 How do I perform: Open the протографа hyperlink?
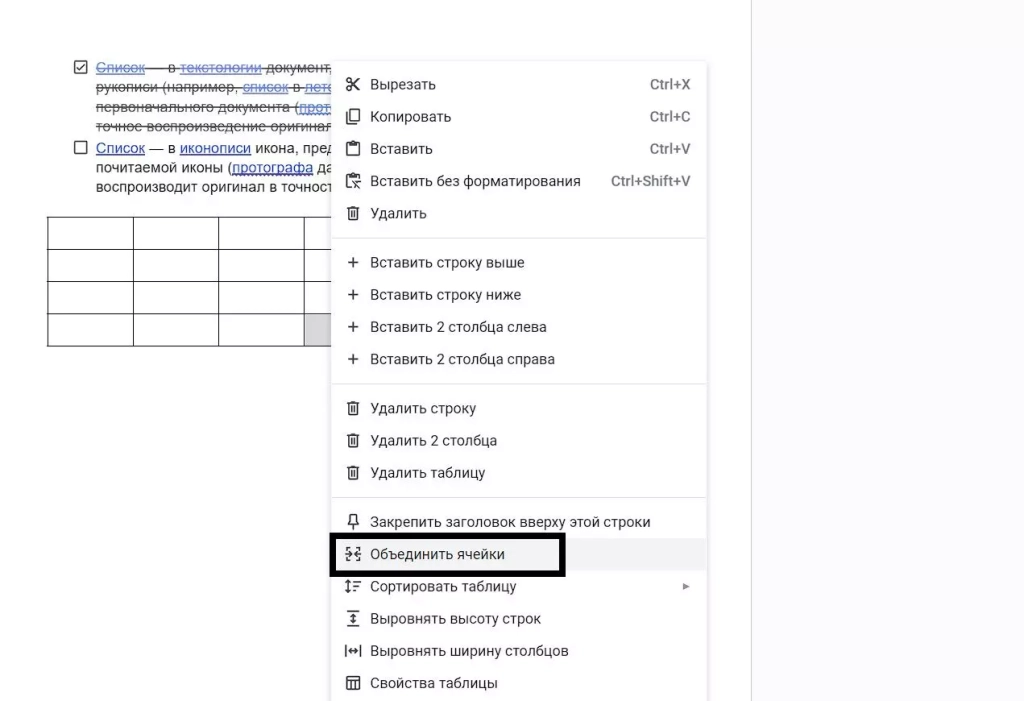tap(273, 167)
